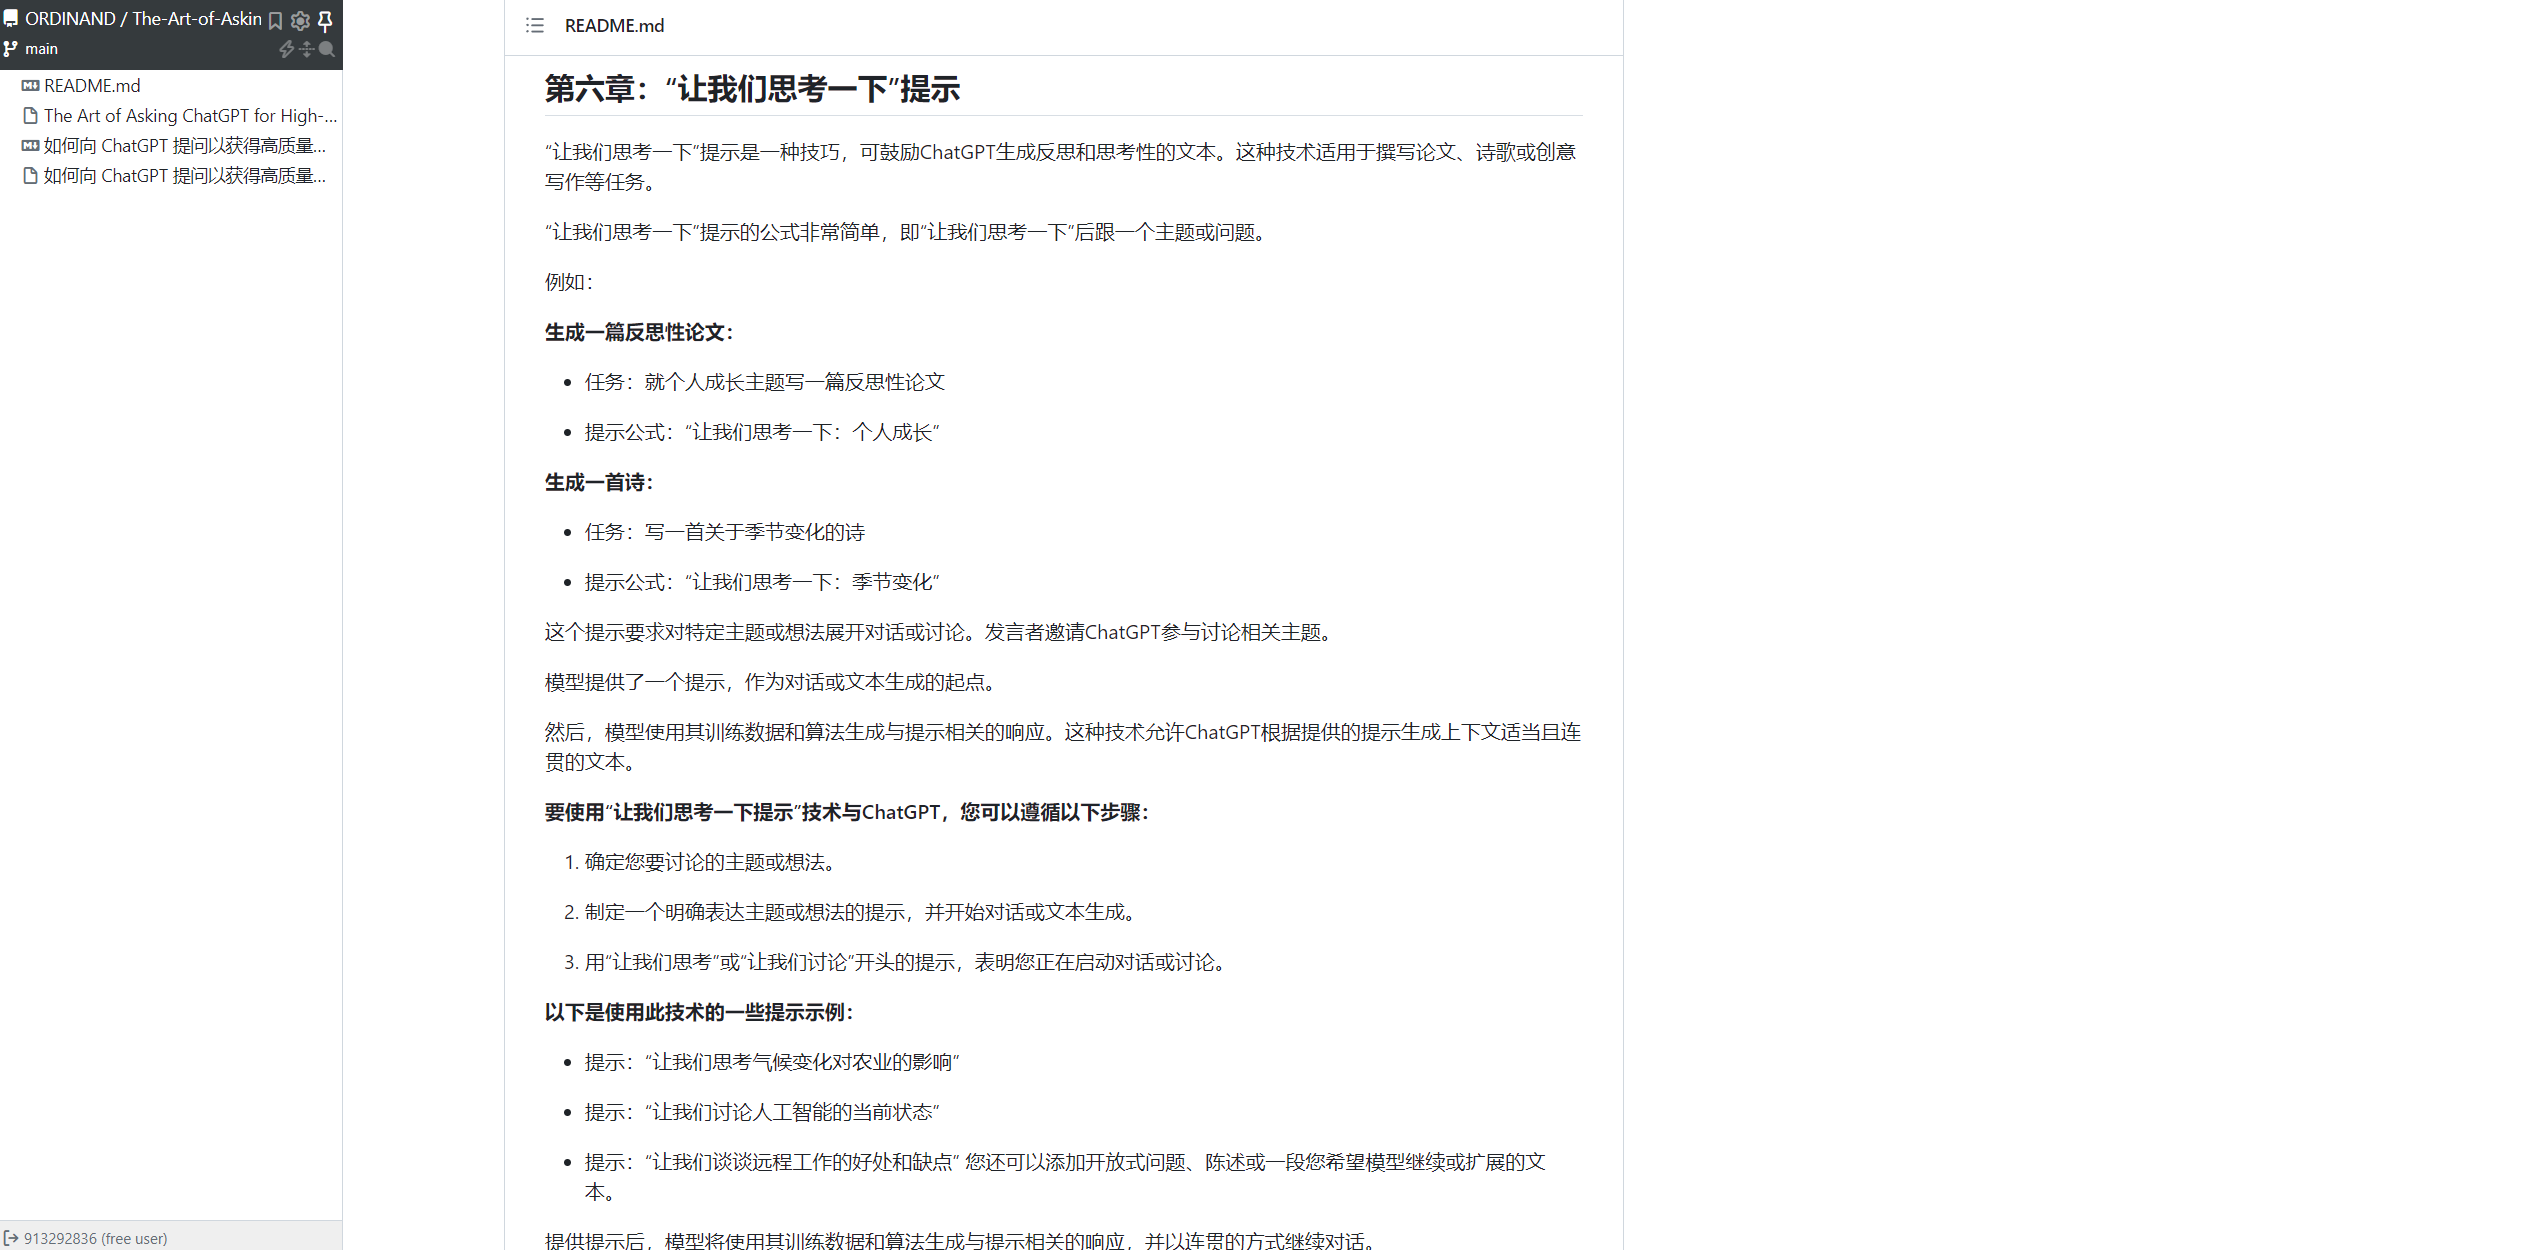Click paragraph starting “让我们思考一下”提示是一种技巧
The height and width of the screenshot is (1250, 2531).
pos(1061,167)
